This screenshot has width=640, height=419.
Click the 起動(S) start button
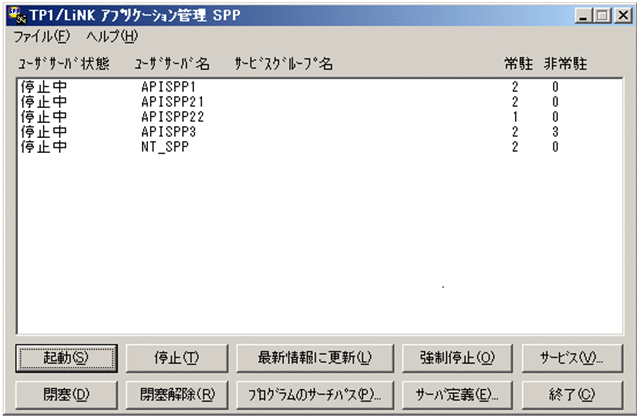[67, 358]
